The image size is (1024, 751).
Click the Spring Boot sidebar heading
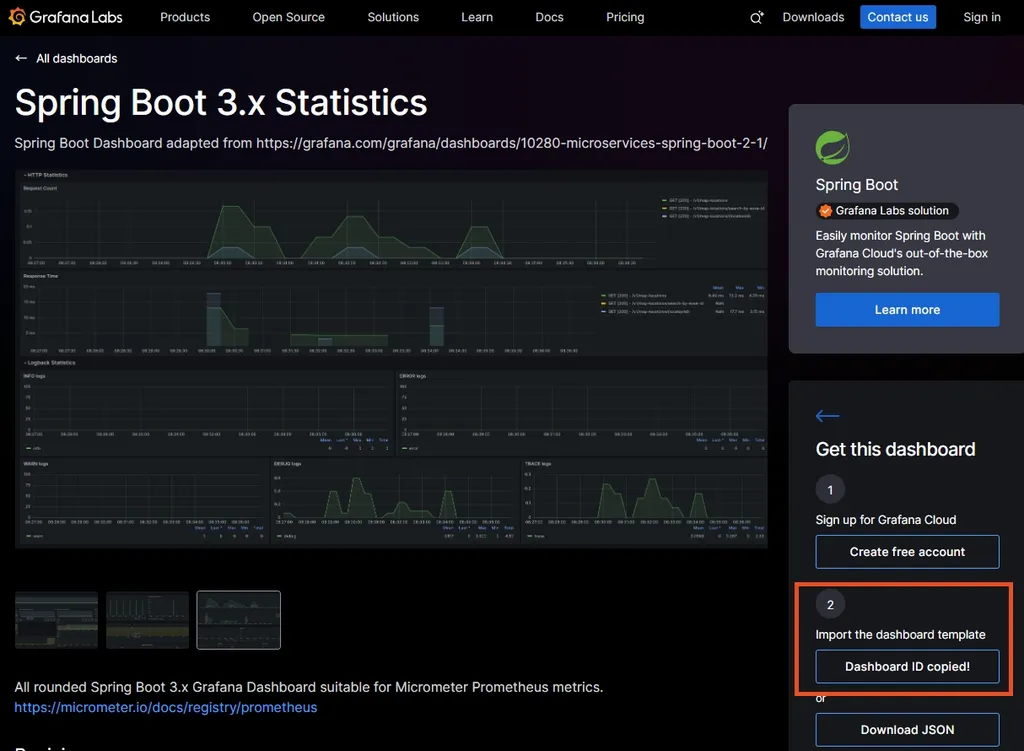[856, 185]
